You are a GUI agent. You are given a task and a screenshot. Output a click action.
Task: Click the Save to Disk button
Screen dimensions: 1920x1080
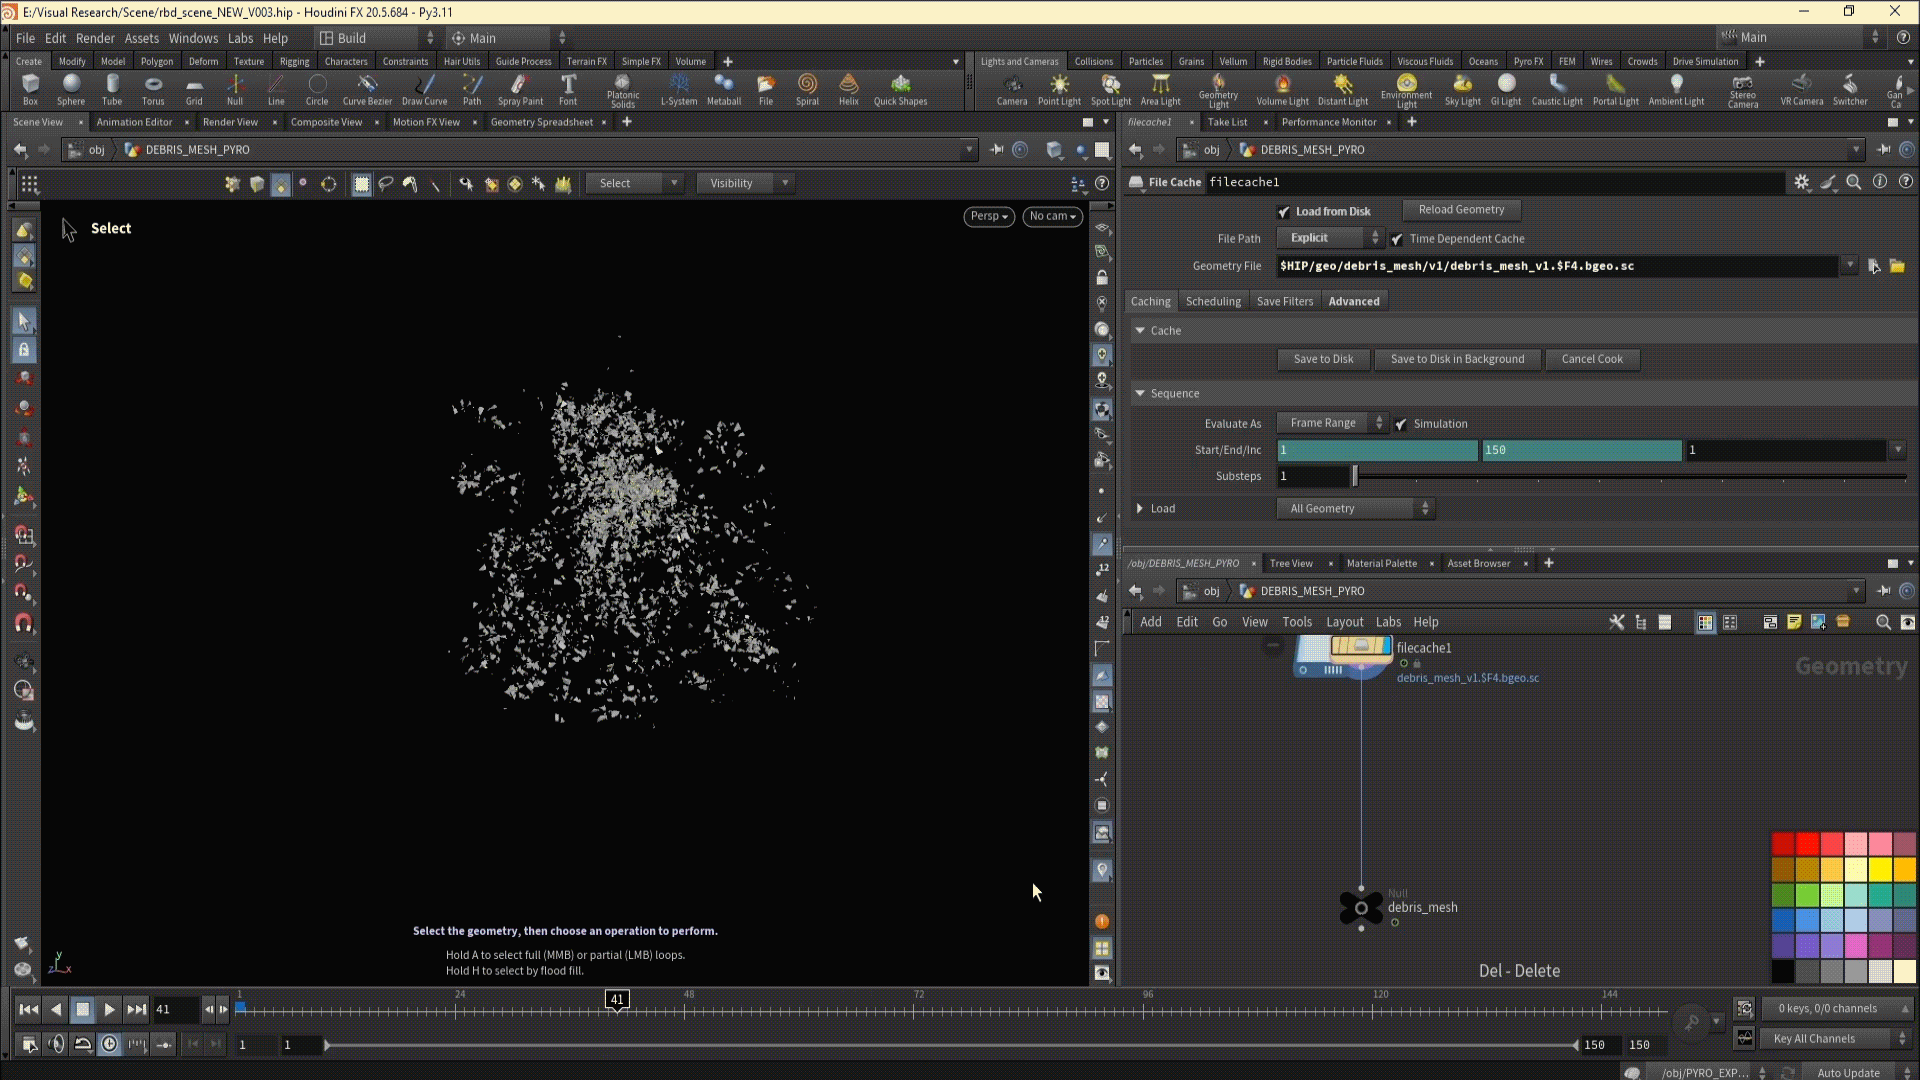pos(1323,359)
